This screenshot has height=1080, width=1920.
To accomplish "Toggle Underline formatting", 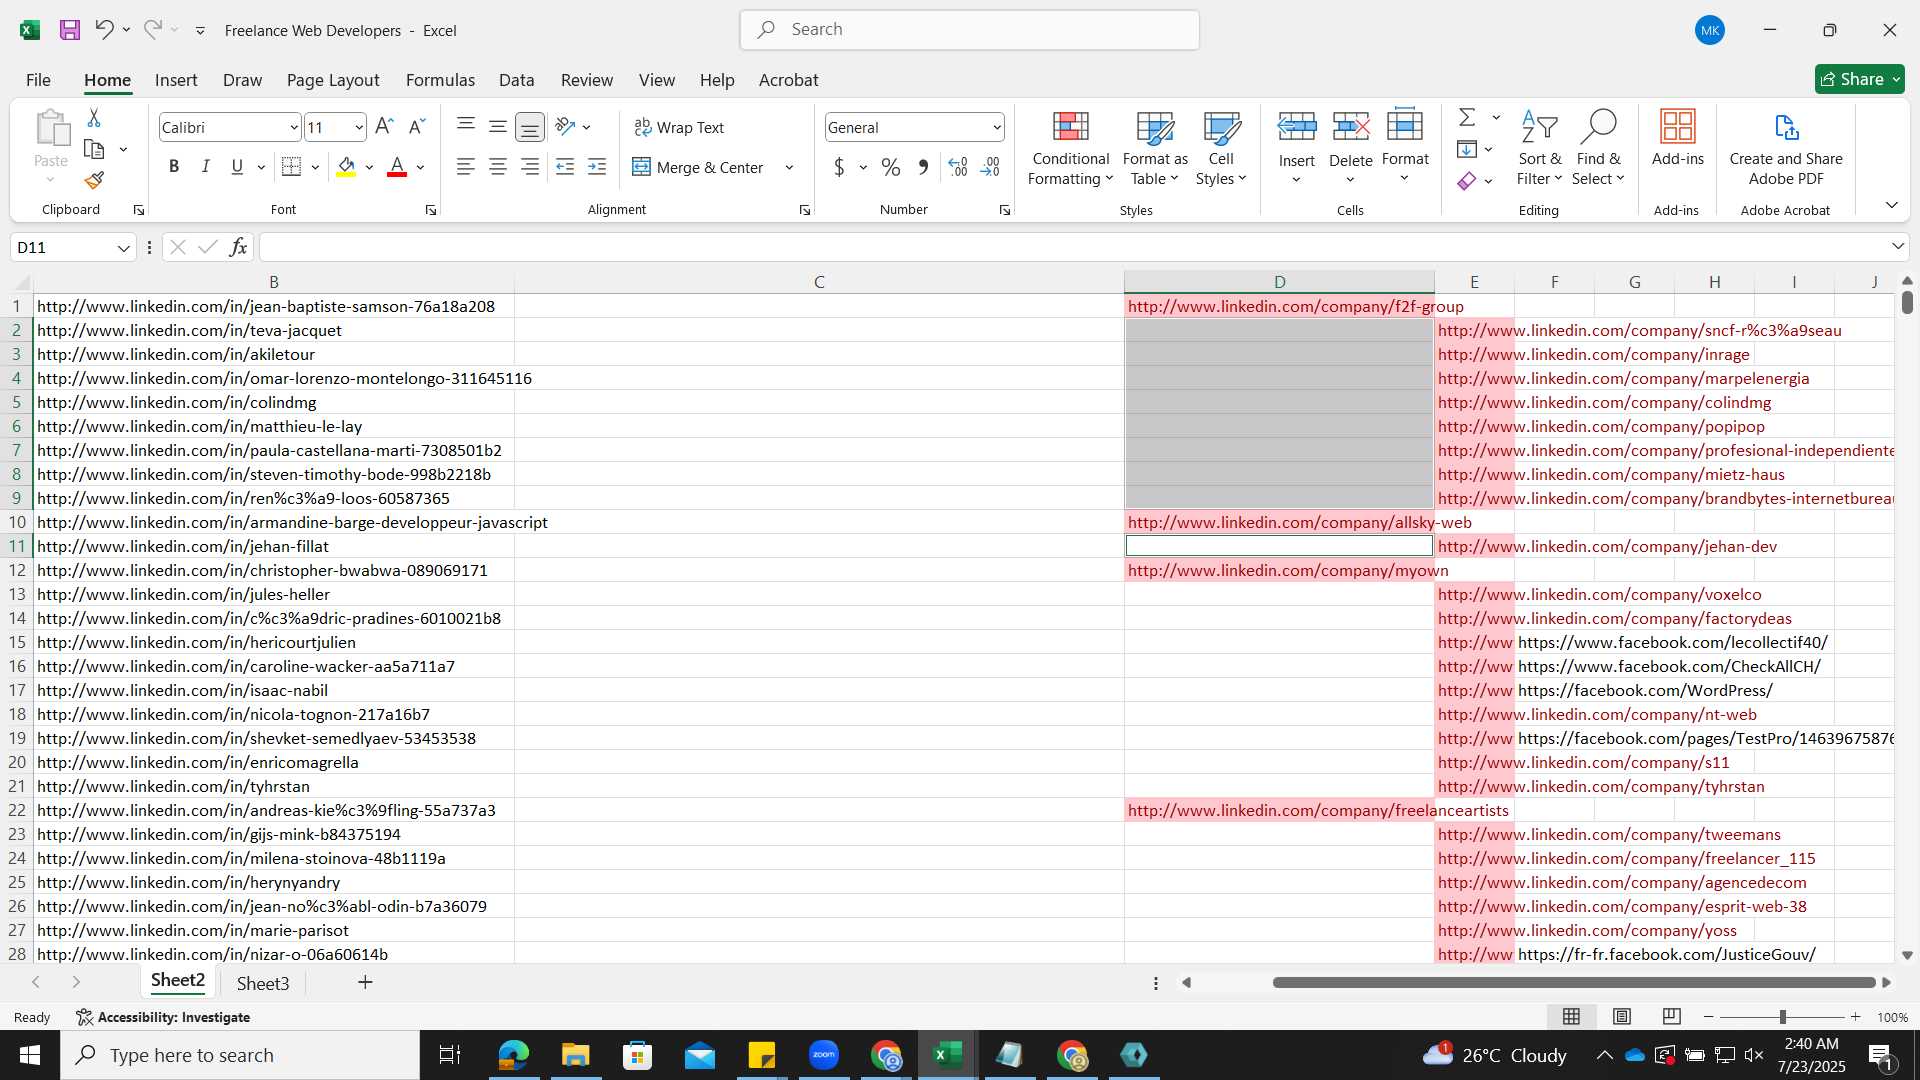I will tap(237, 167).
